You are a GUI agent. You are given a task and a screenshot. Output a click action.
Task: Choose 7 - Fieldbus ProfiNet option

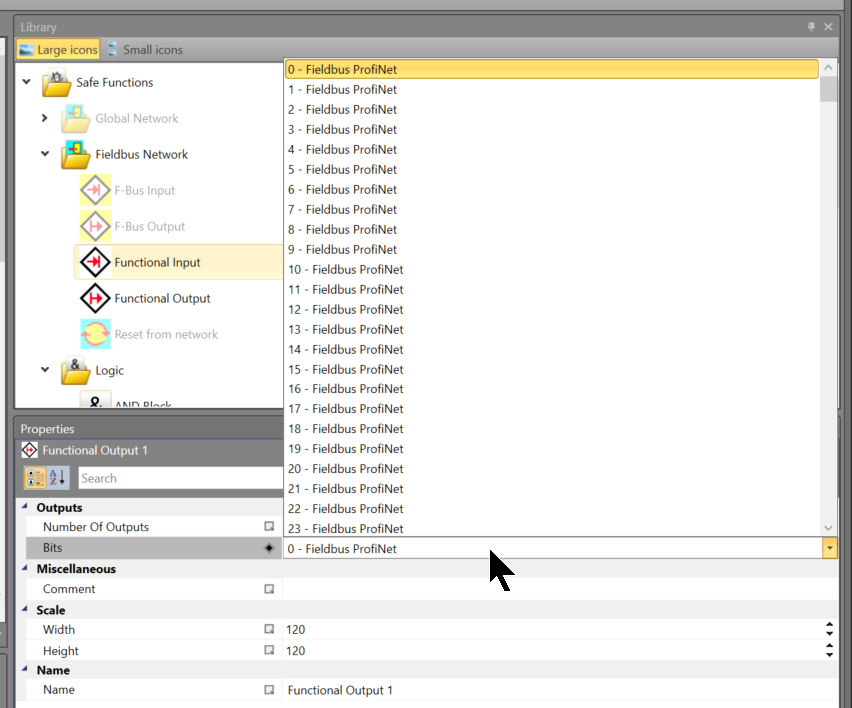(x=552, y=209)
